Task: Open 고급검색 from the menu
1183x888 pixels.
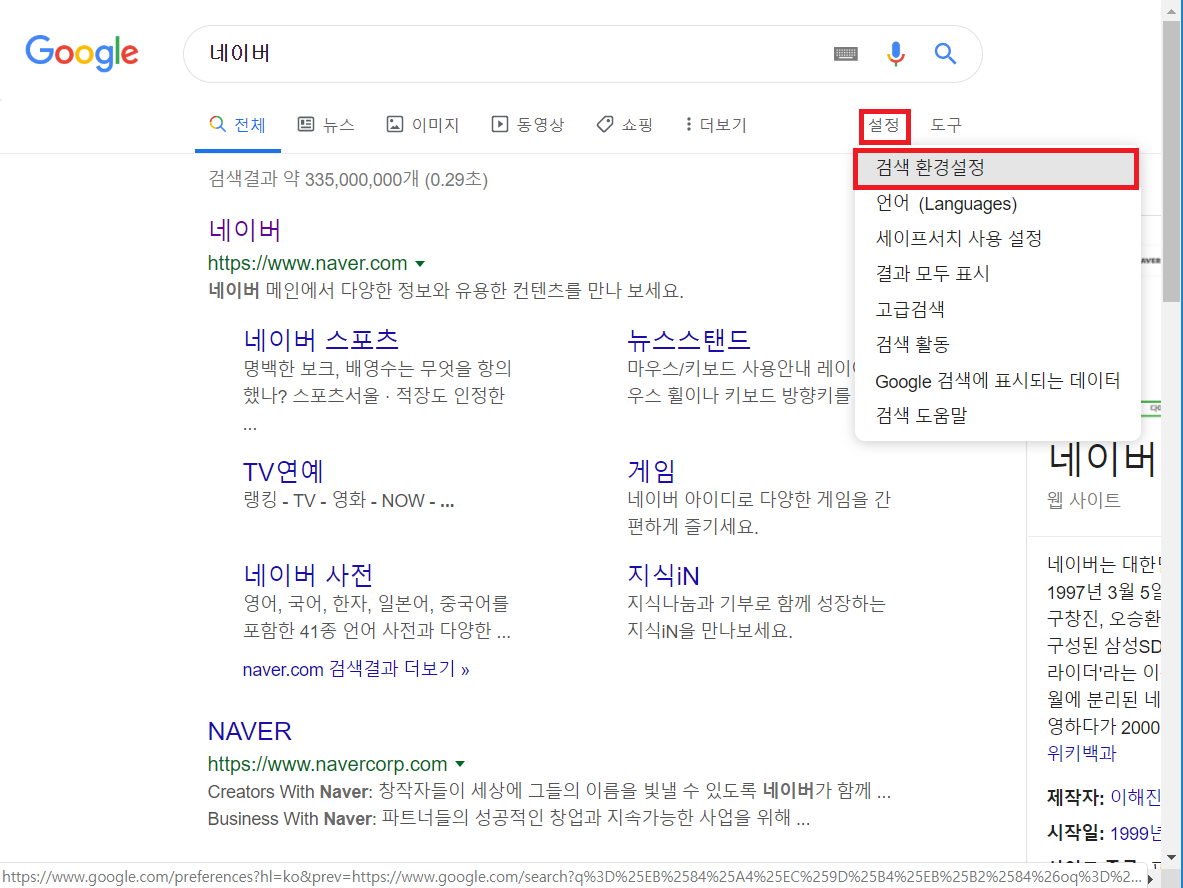Action: (996, 309)
